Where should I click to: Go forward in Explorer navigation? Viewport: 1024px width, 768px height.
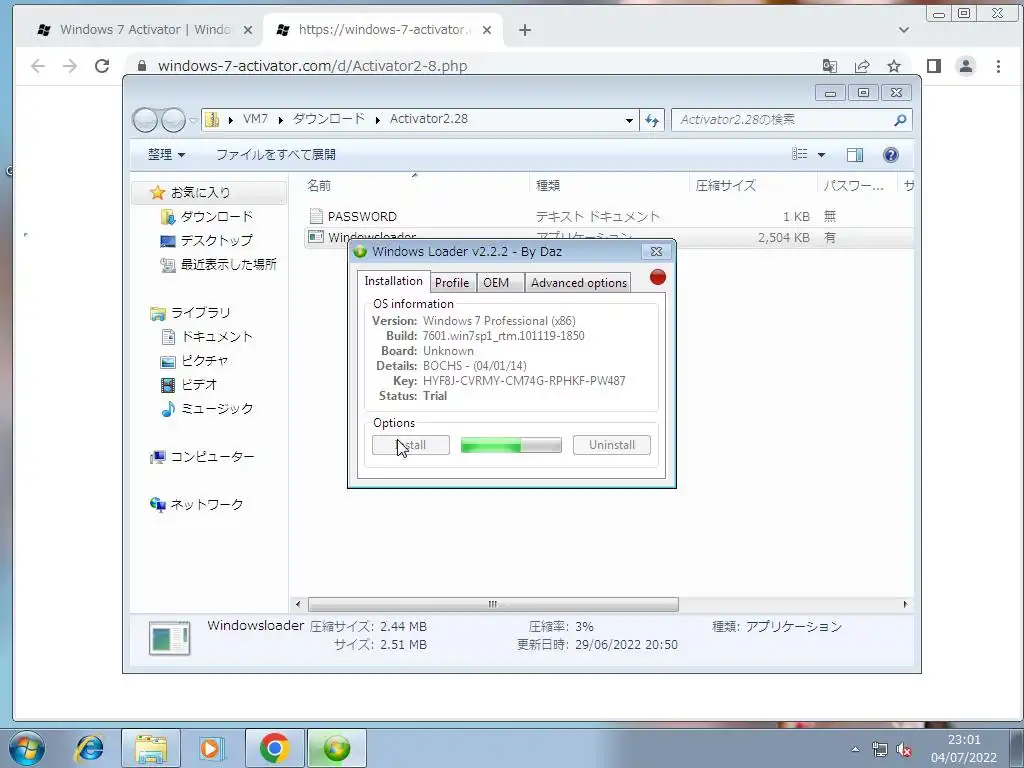[x=173, y=120]
